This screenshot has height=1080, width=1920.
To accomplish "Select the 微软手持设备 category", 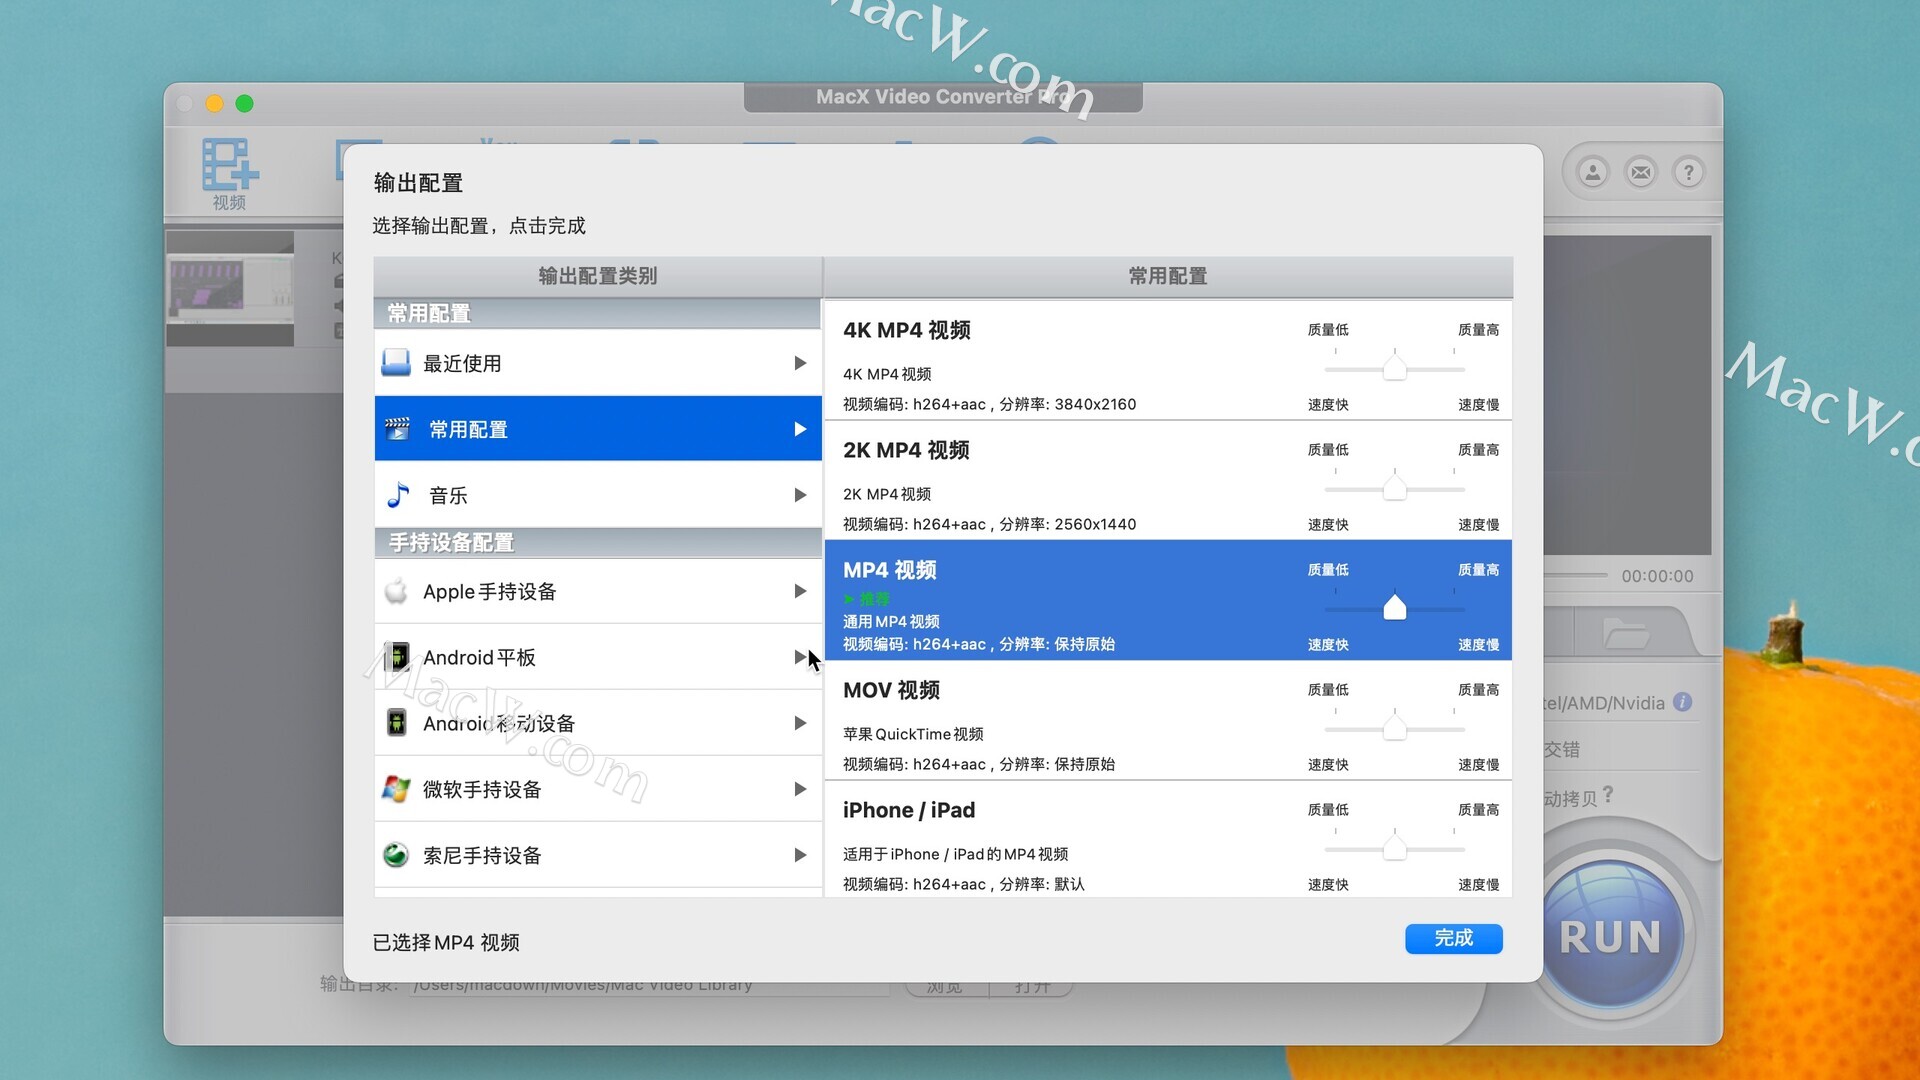I will tap(598, 789).
